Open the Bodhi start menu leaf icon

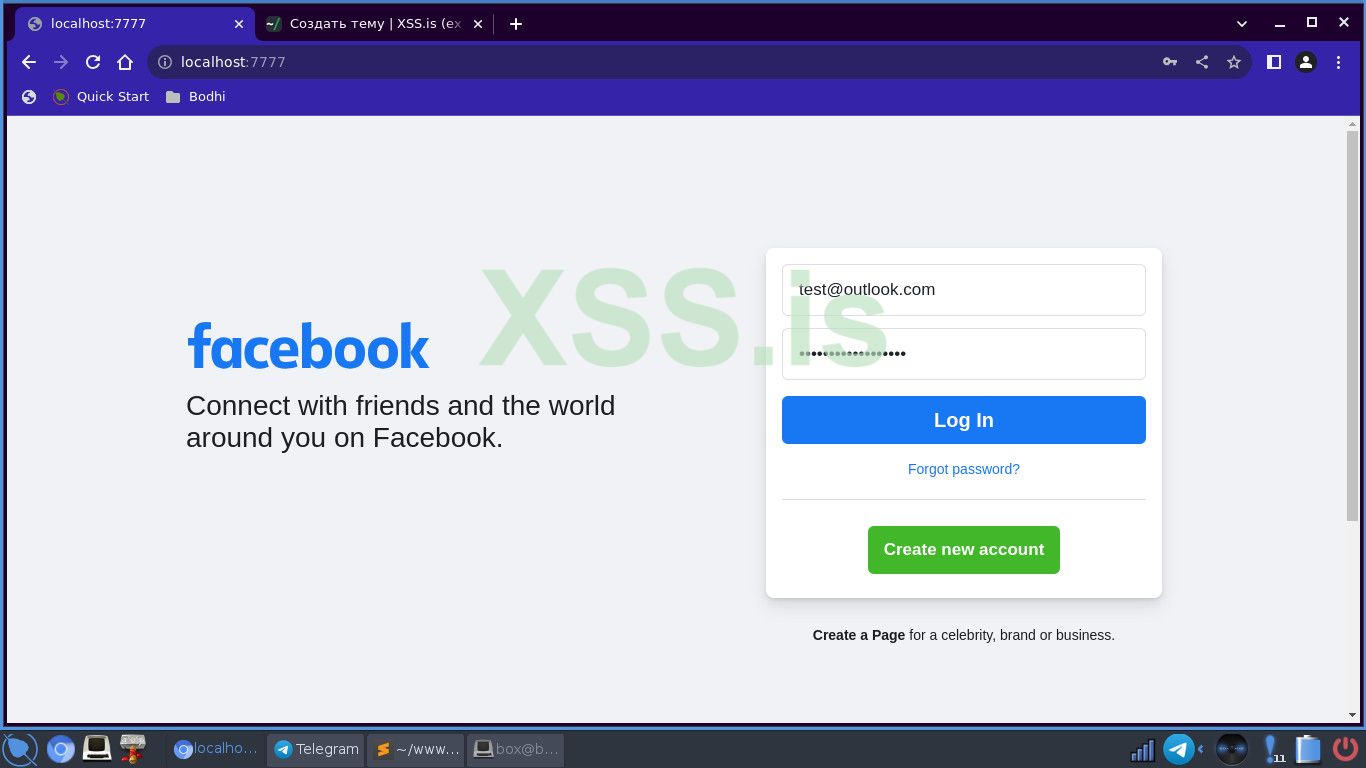tap(20, 749)
